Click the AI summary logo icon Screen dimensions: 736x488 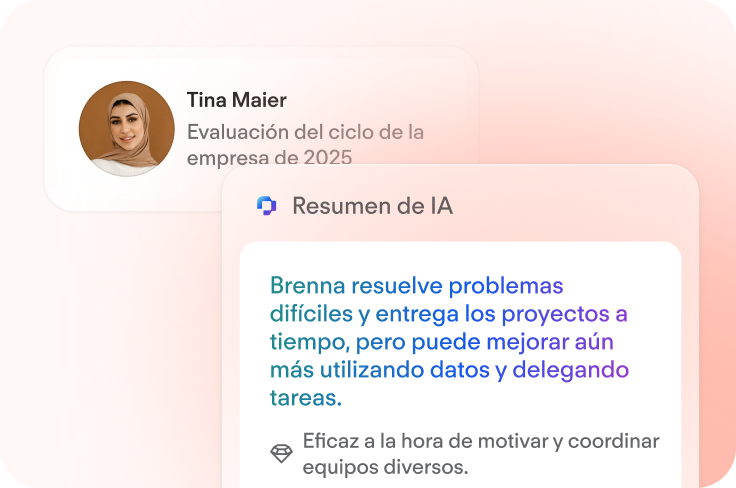coord(267,206)
